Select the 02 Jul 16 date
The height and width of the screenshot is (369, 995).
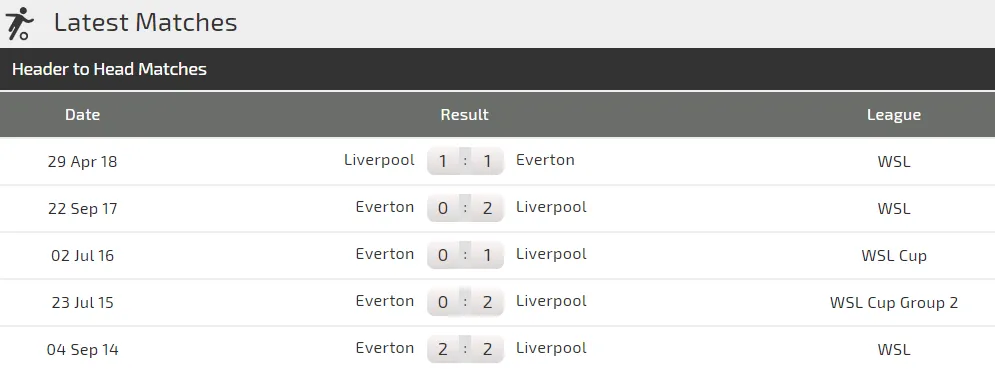point(82,255)
